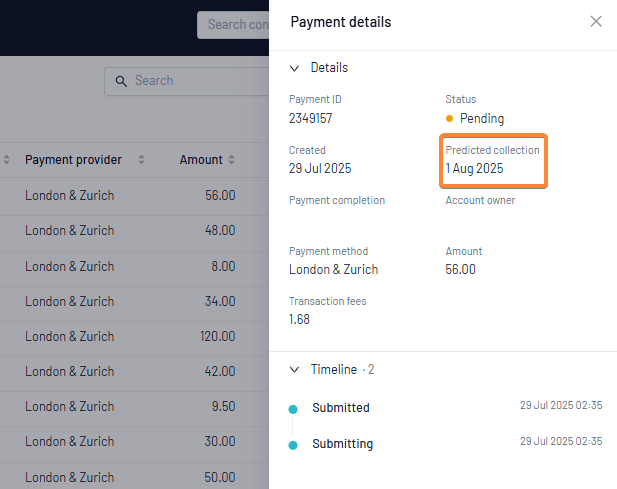
Task: Click the Timeline section title
Action: coord(334,369)
